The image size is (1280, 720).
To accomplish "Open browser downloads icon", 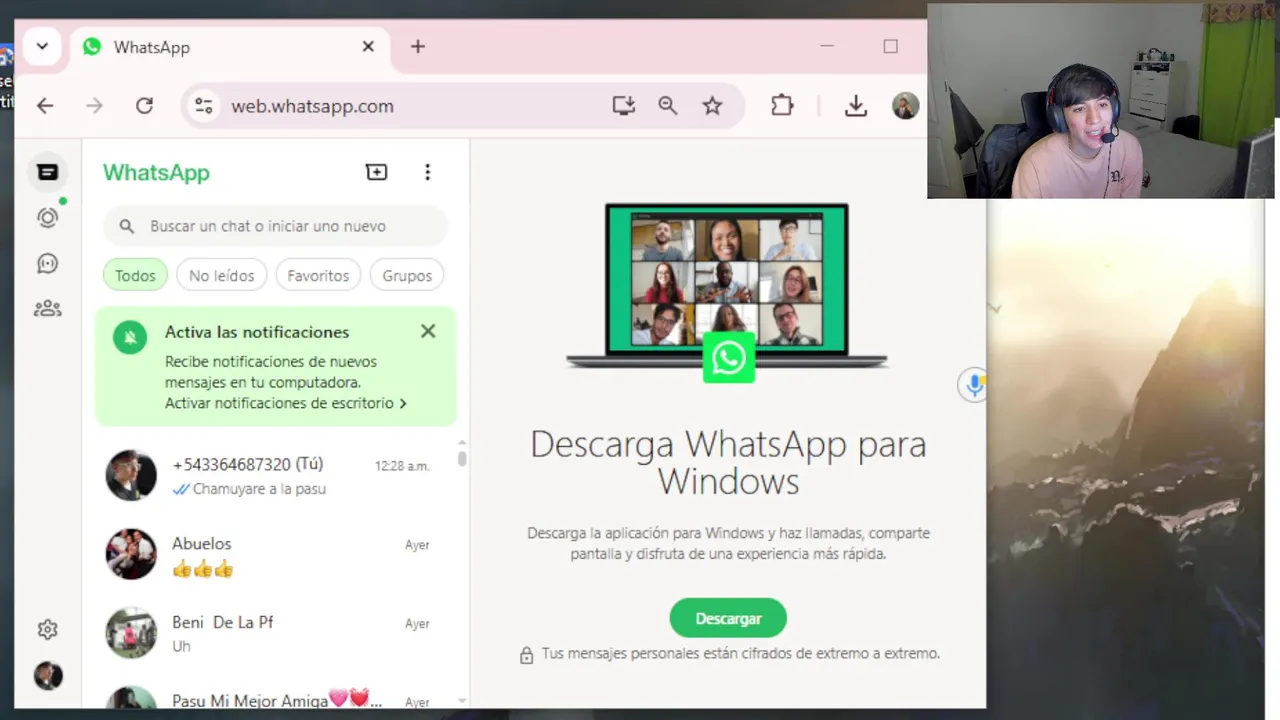I will (x=856, y=105).
